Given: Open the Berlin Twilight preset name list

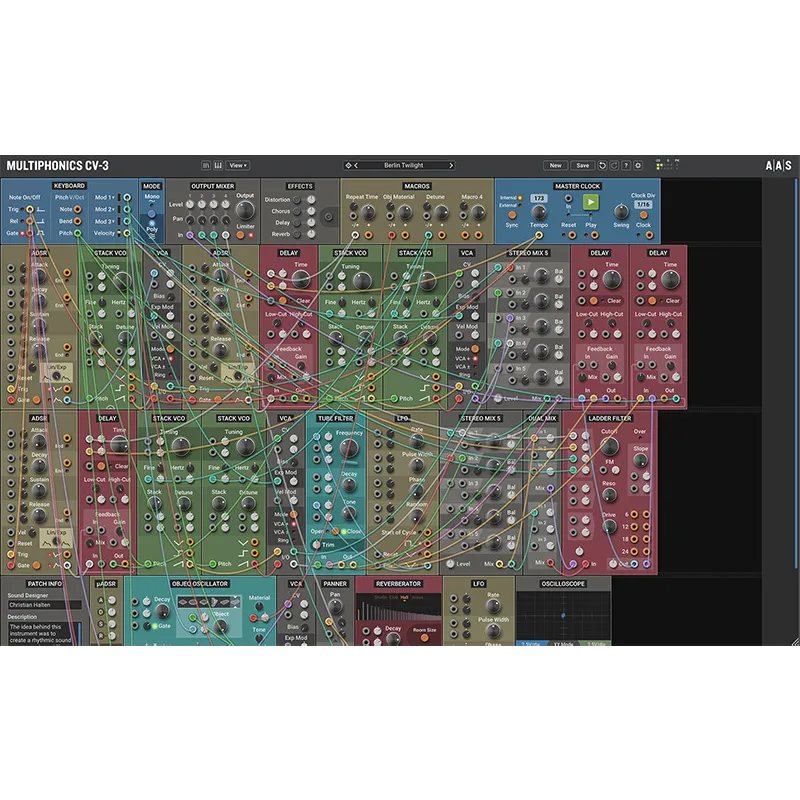Looking at the screenshot, I should pyautogui.click(x=404, y=165).
